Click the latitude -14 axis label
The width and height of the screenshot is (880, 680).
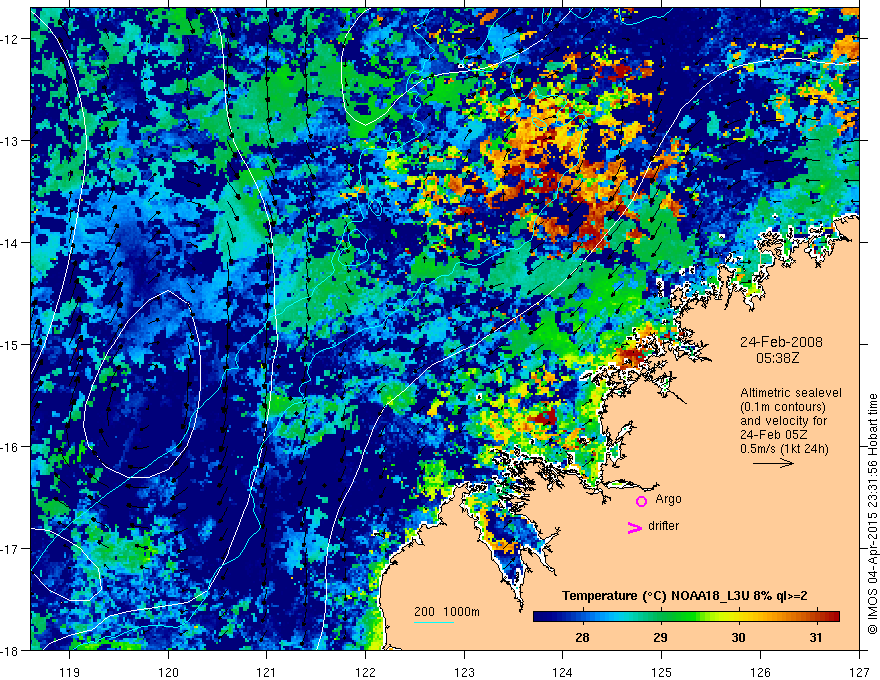11,243
